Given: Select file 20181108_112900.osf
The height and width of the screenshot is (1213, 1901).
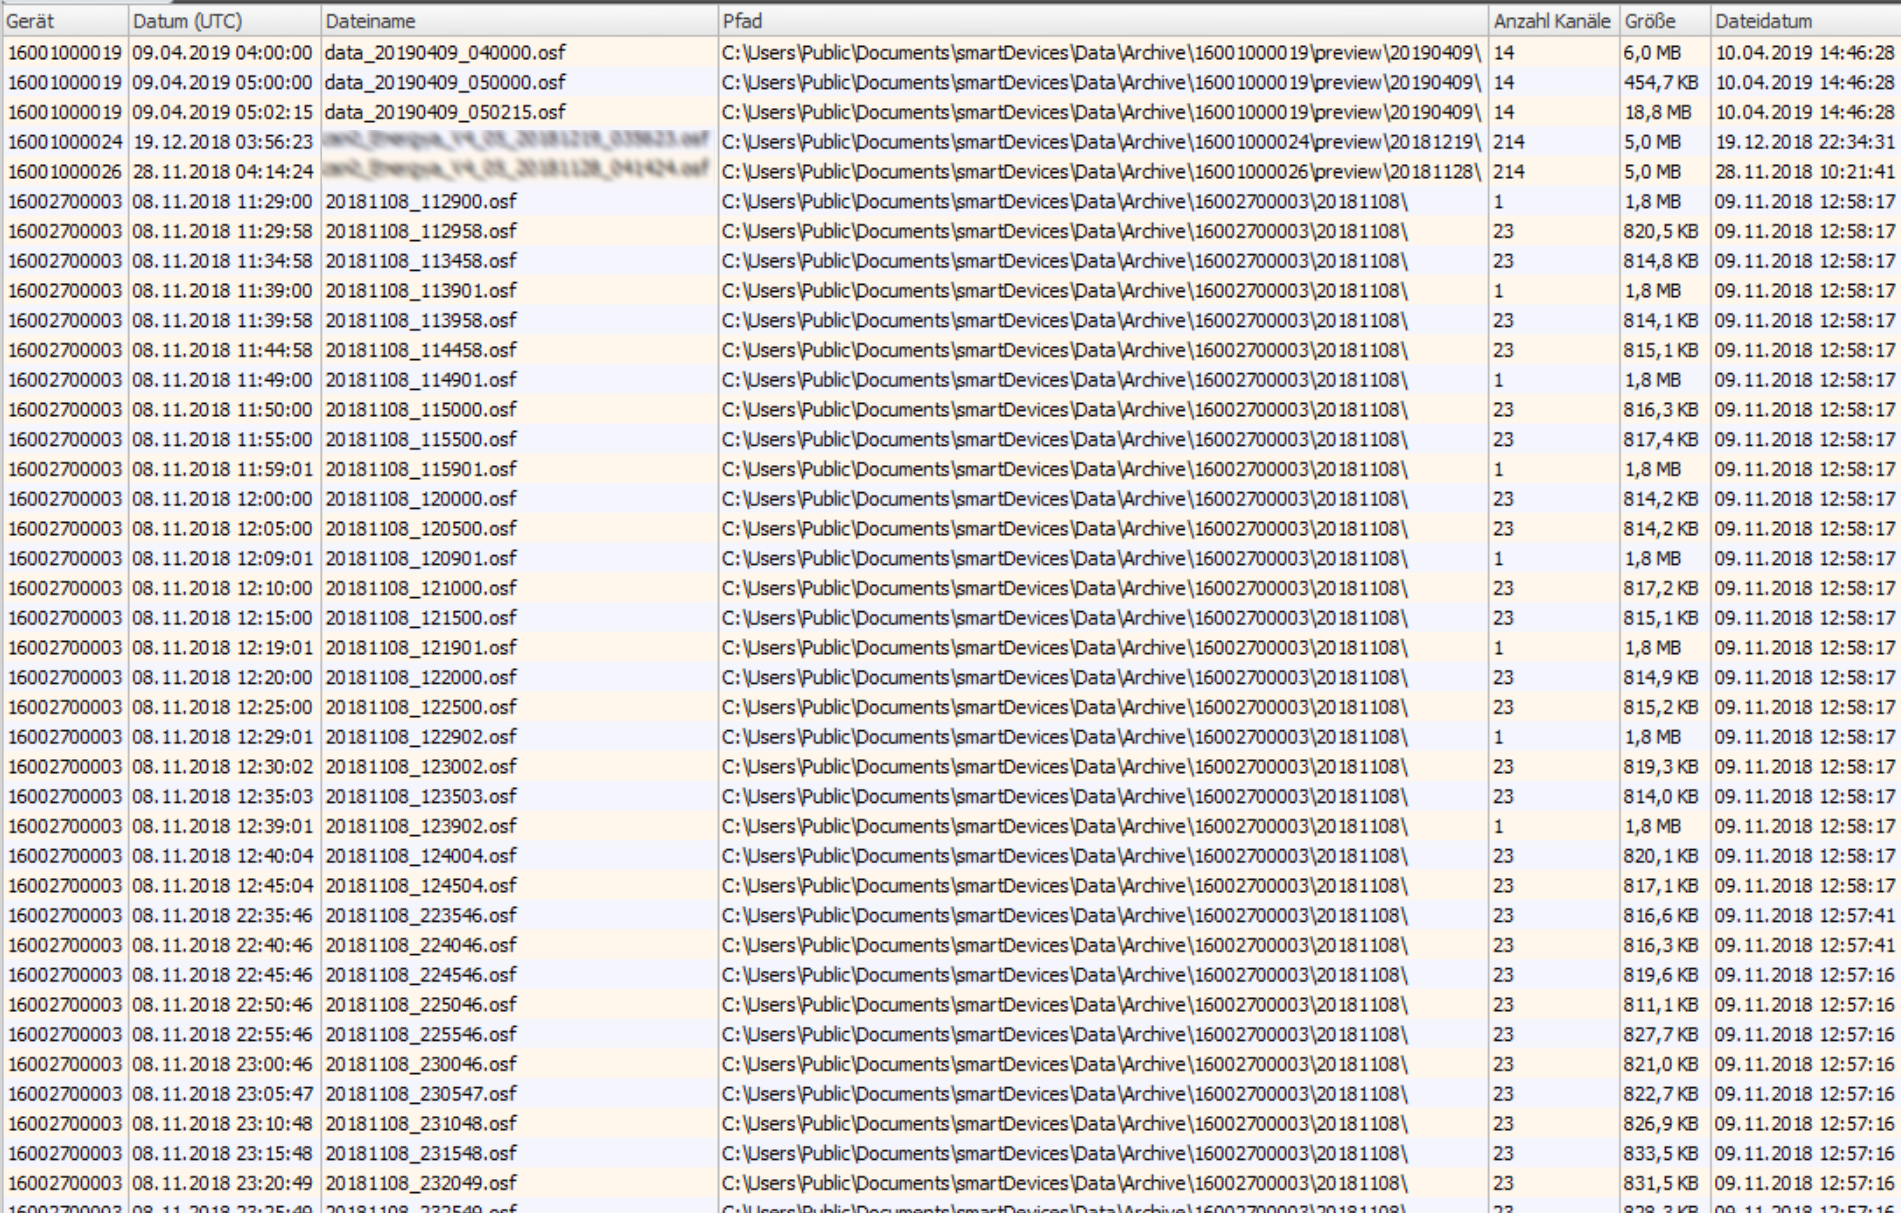Looking at the screenshot, I should pos(421,201).
